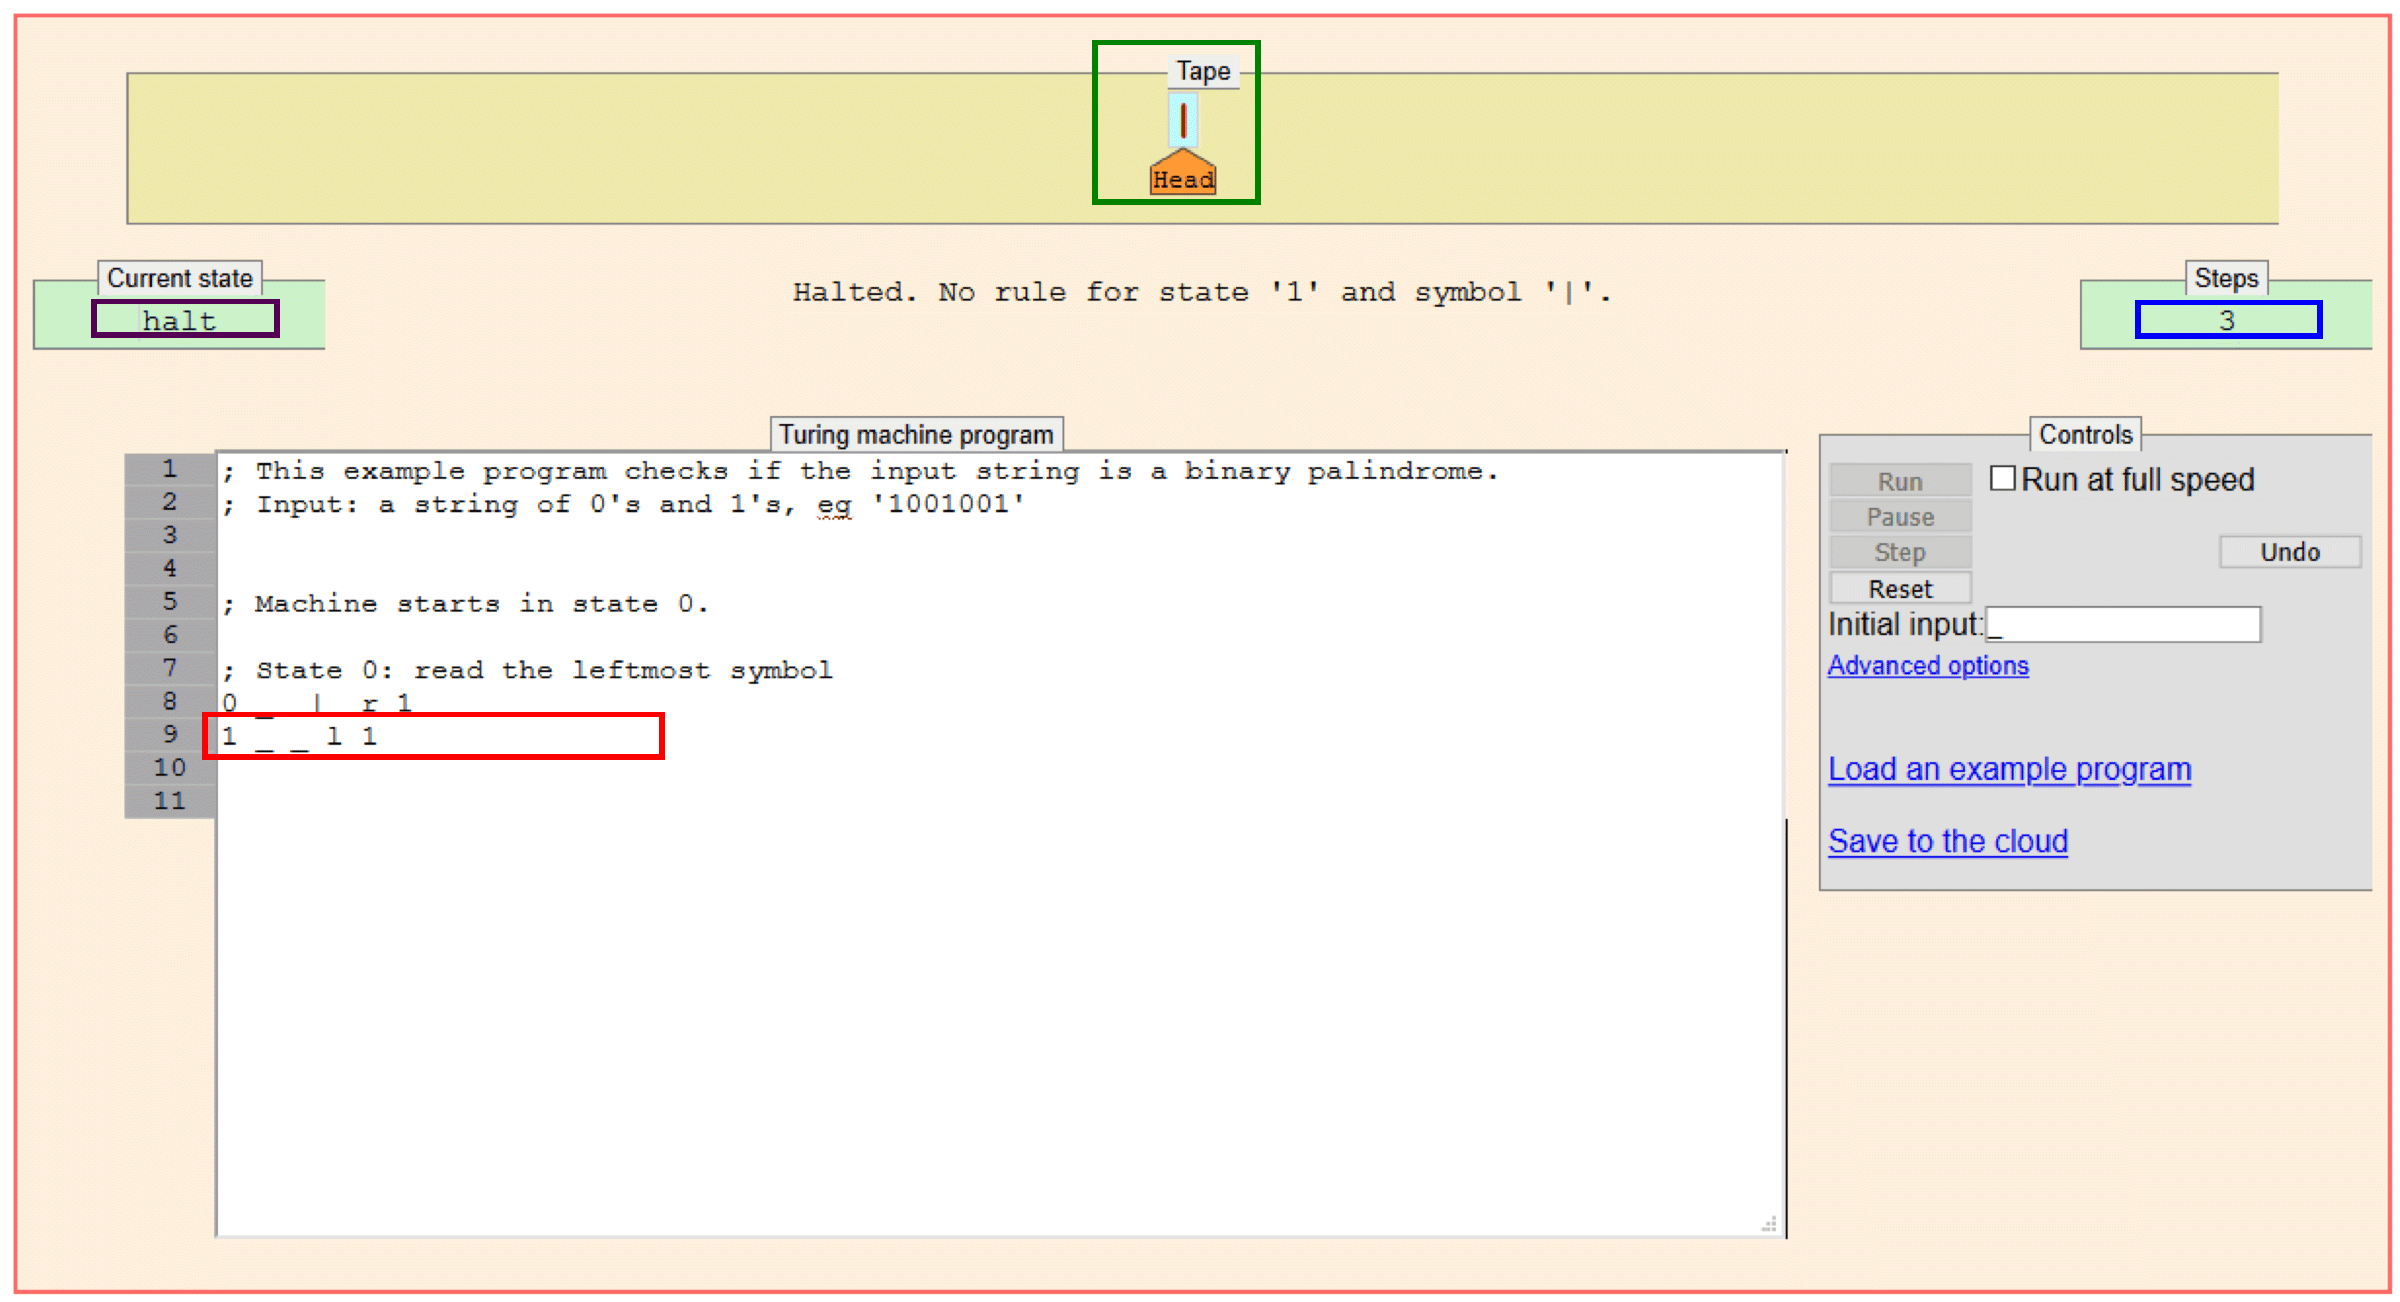Enable Run at full speed checkbox
This screenshot has width=2400, height=1302.
pyautogui.click(x=2003, y=479)
